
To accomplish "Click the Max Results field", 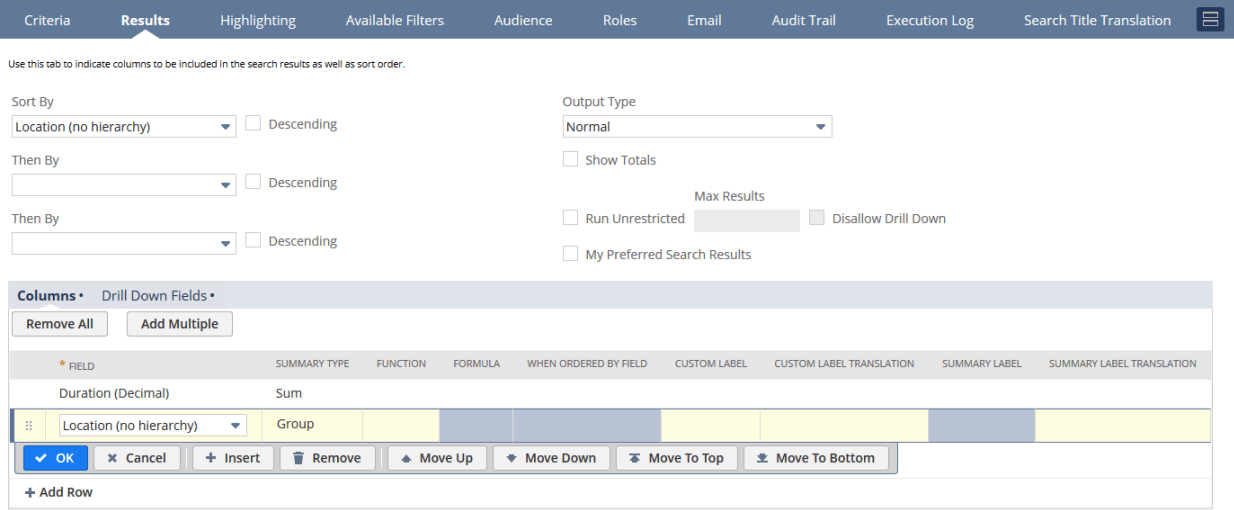I will [x=747, y=220].
